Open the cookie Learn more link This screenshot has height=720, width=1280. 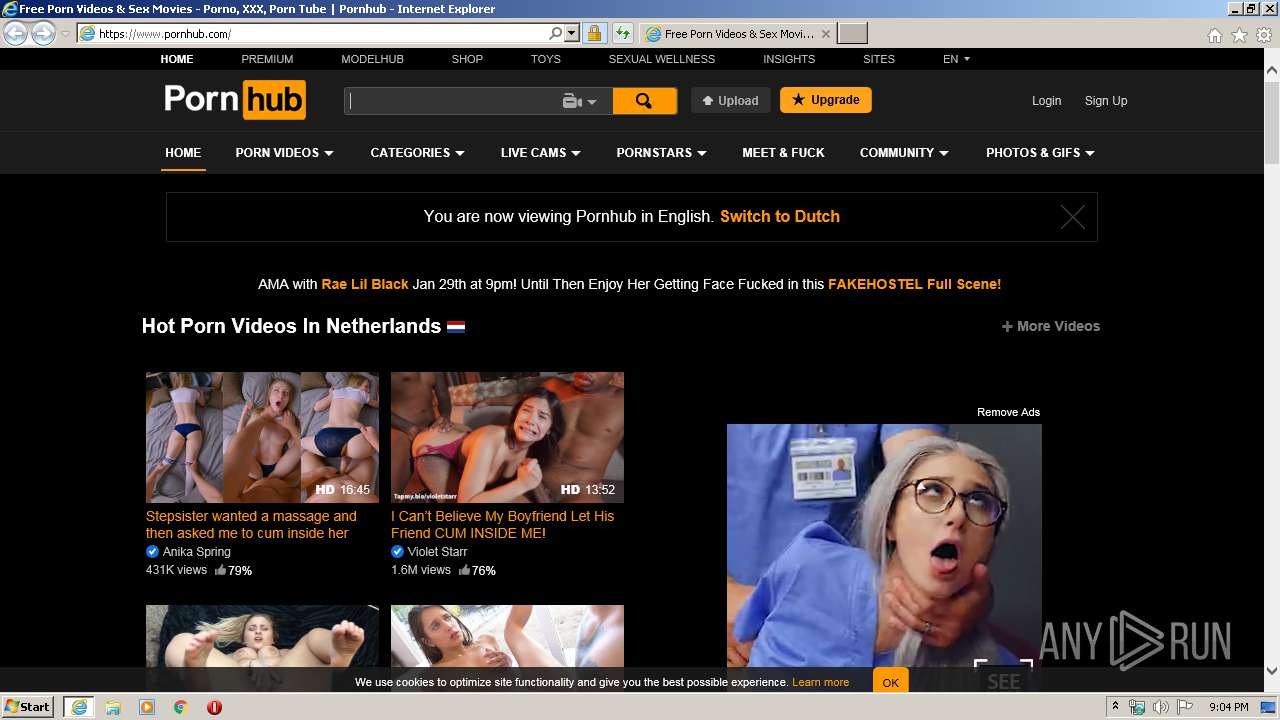click(x=820, y=682)
